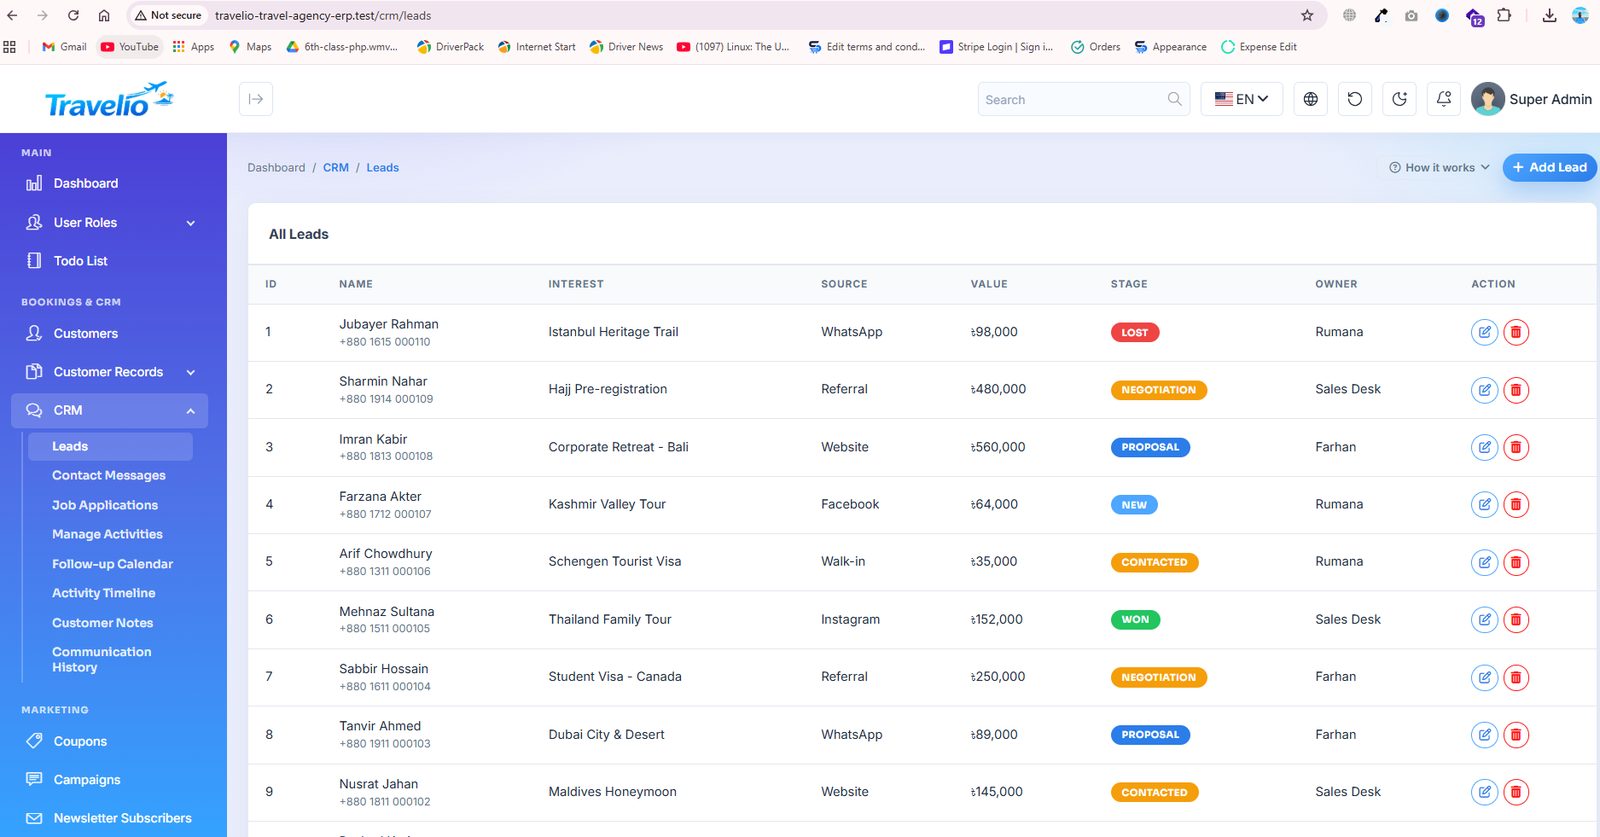The height and width of the screenshot is (837, 1600).
Task: Open the browser downloads icon
Action: point(1549,15)
